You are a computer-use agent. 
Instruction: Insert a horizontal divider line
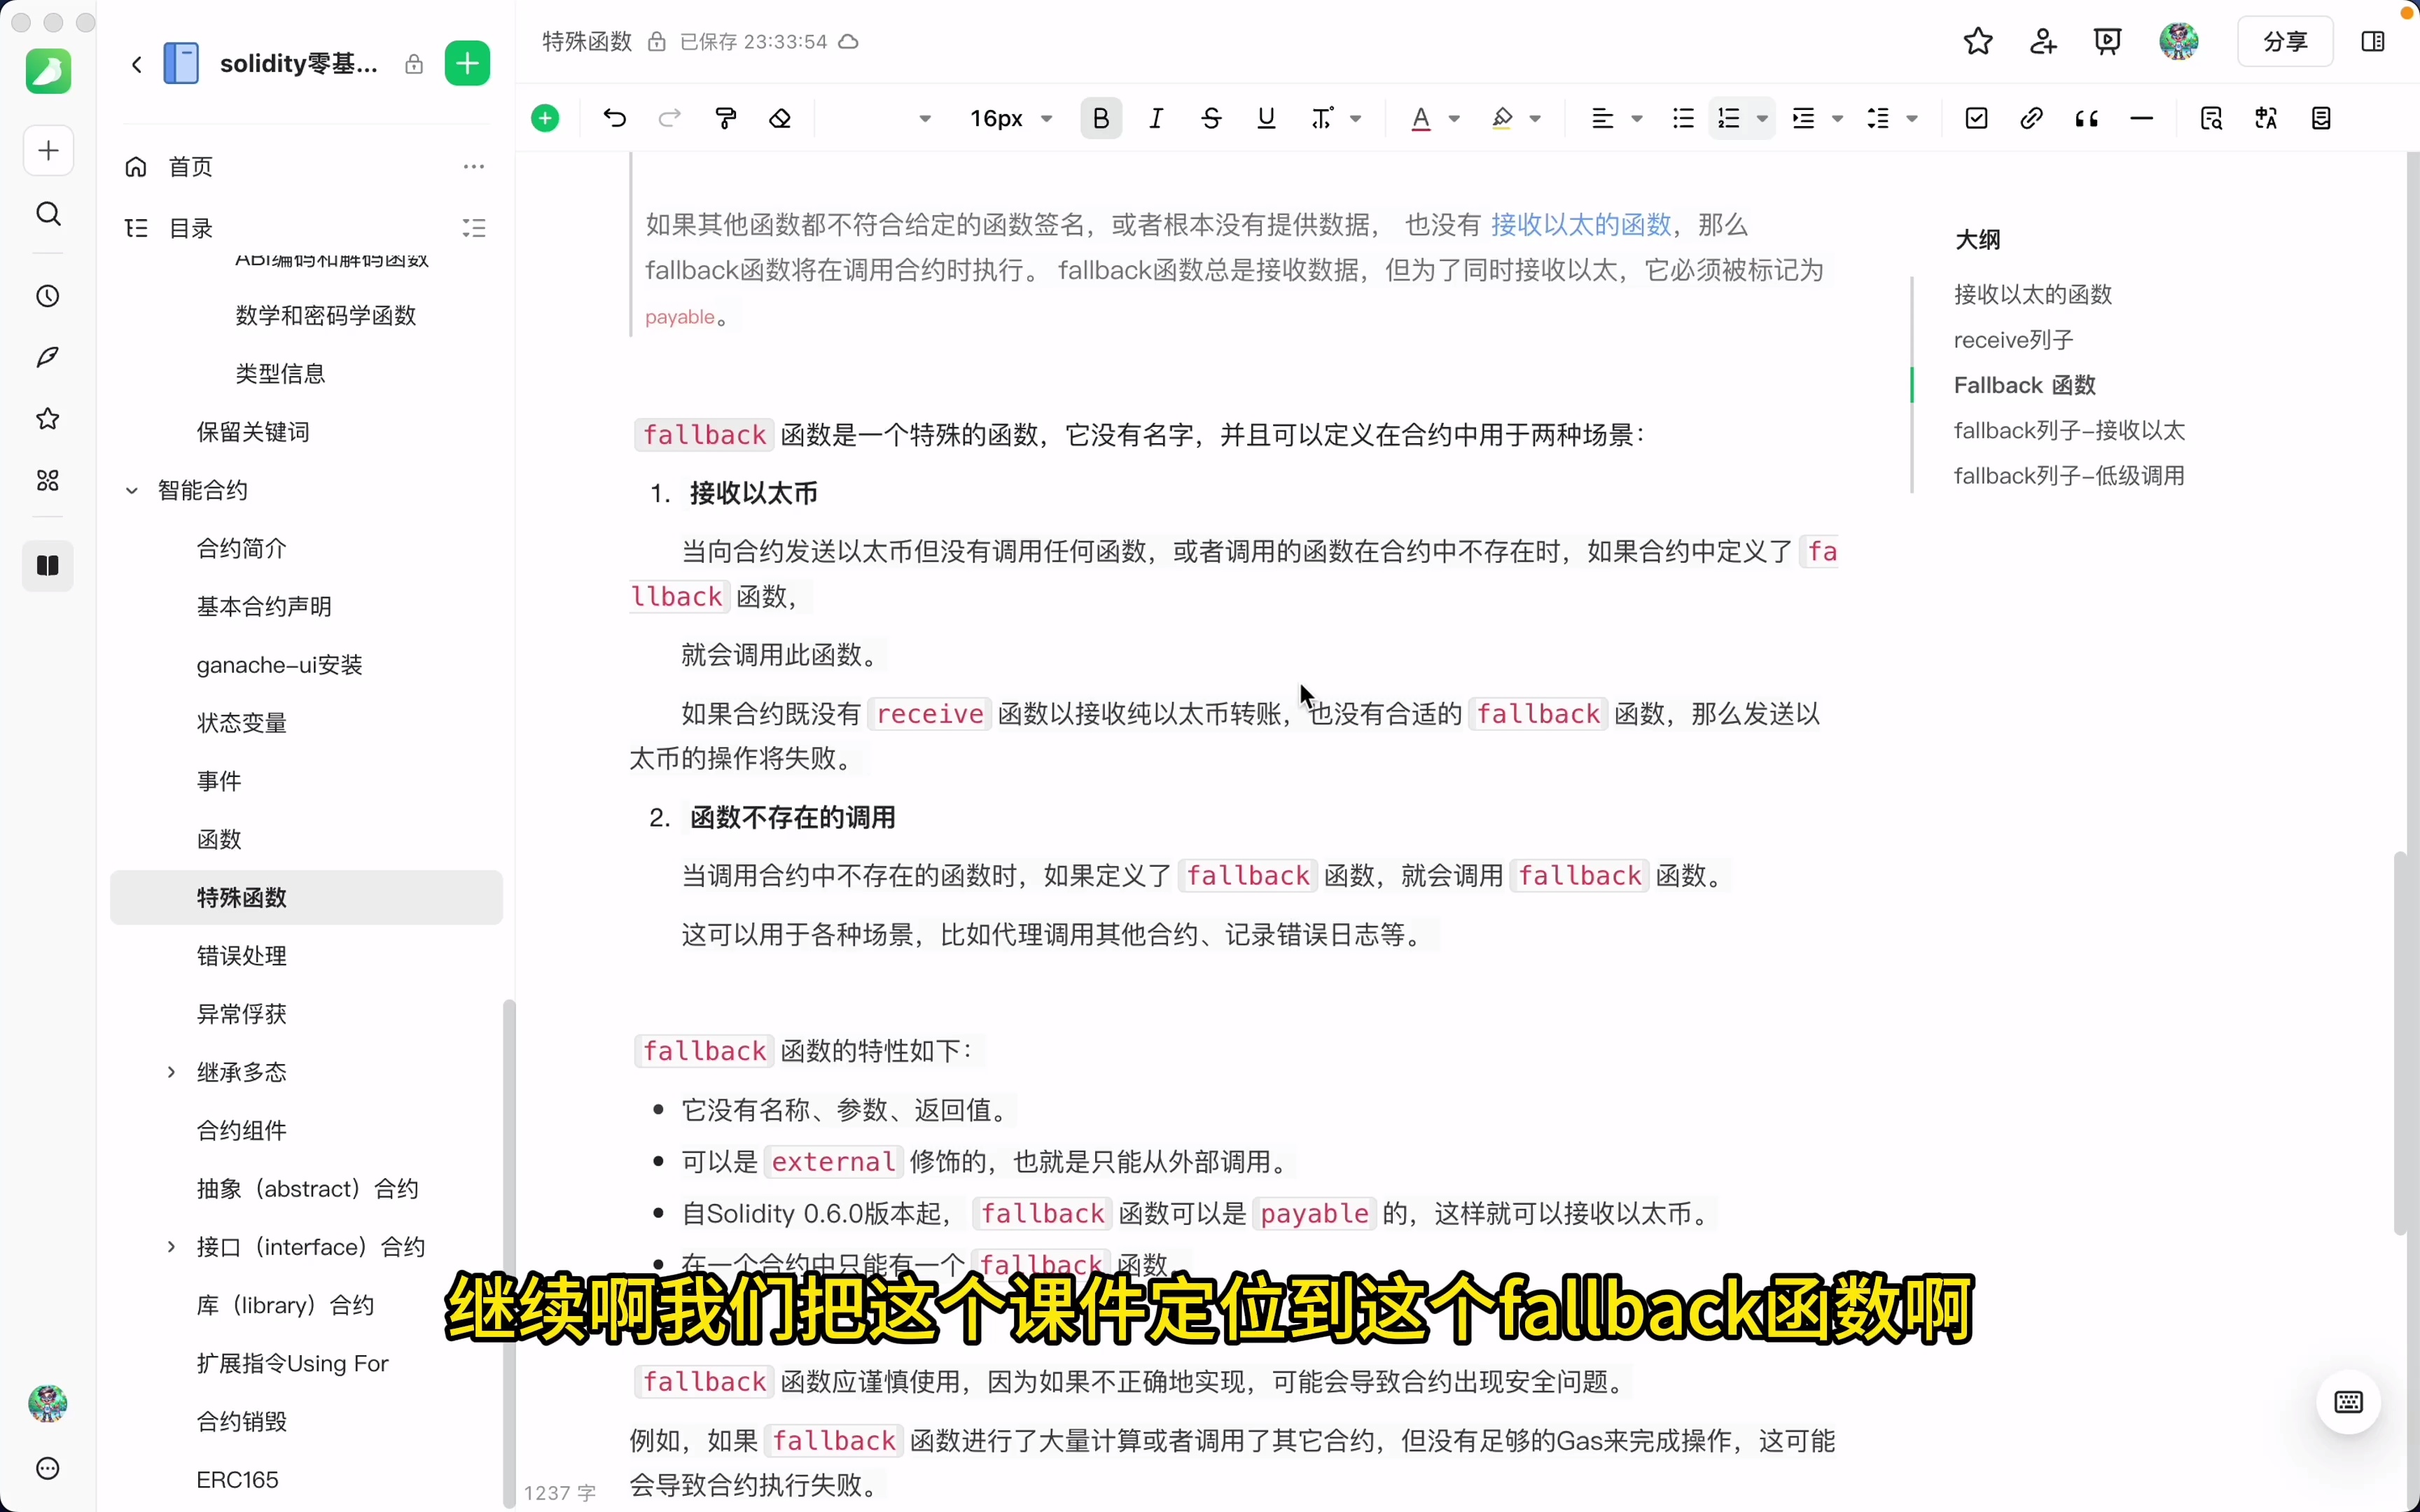tap(2142, 118)
